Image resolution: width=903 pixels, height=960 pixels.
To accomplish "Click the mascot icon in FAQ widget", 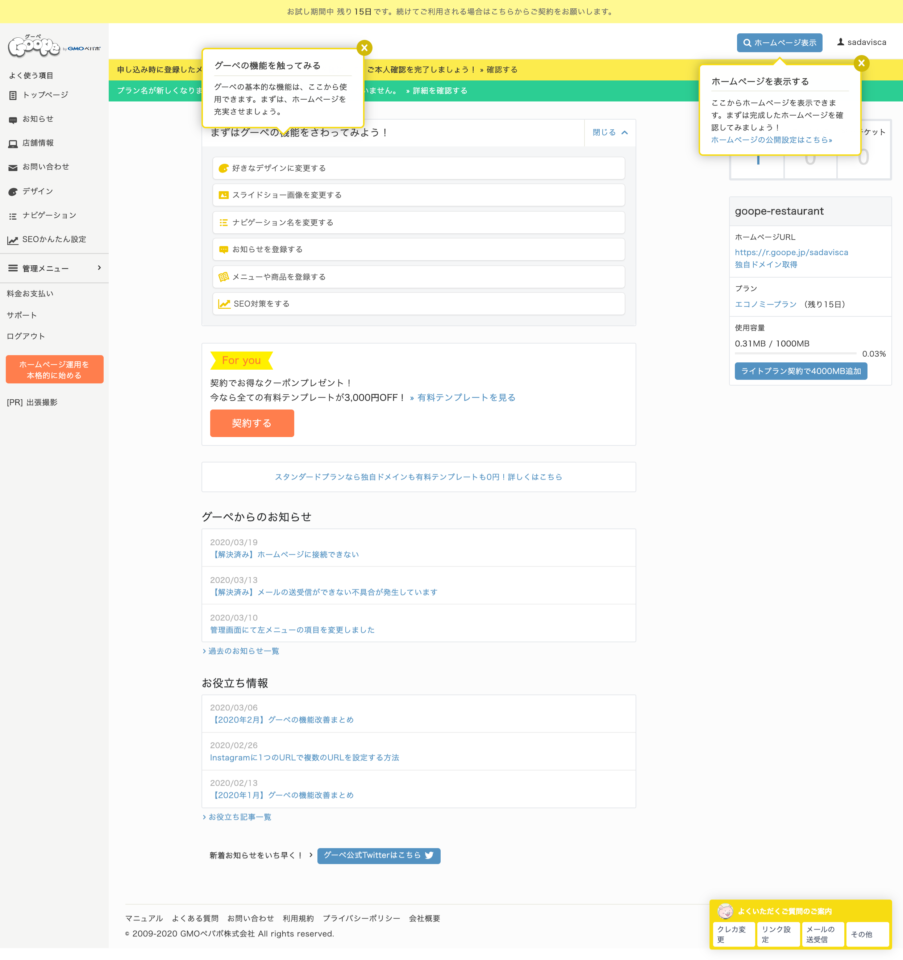I will click(725, 911).
